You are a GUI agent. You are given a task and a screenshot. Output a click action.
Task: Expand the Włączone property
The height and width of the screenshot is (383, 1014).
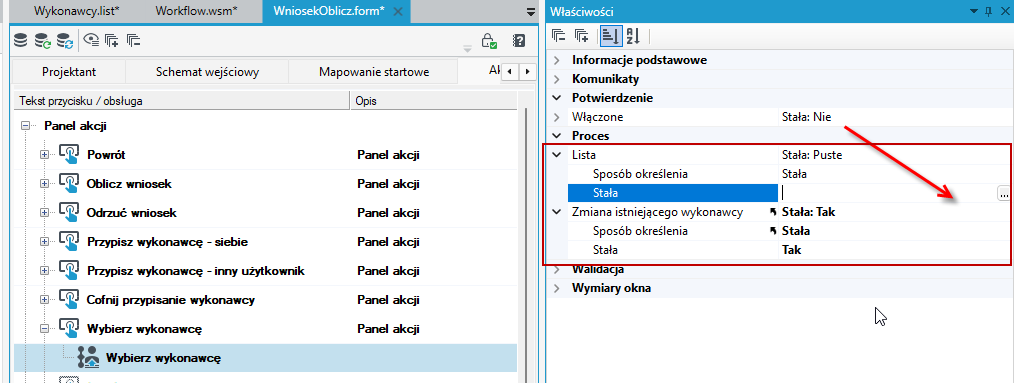(557, 117)
